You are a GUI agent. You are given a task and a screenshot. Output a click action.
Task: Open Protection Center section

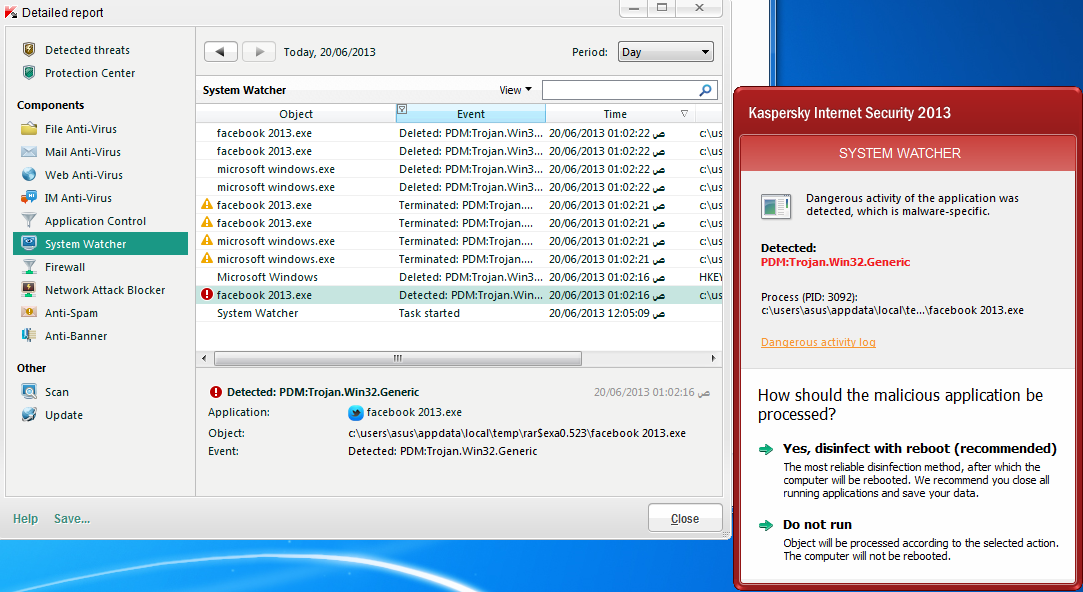[90, 73]
